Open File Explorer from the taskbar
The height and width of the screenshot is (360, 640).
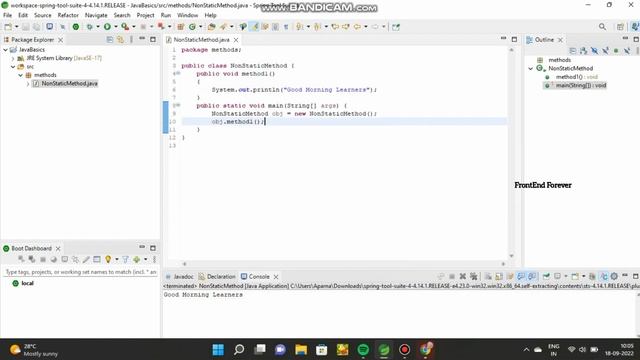(301, 349)
